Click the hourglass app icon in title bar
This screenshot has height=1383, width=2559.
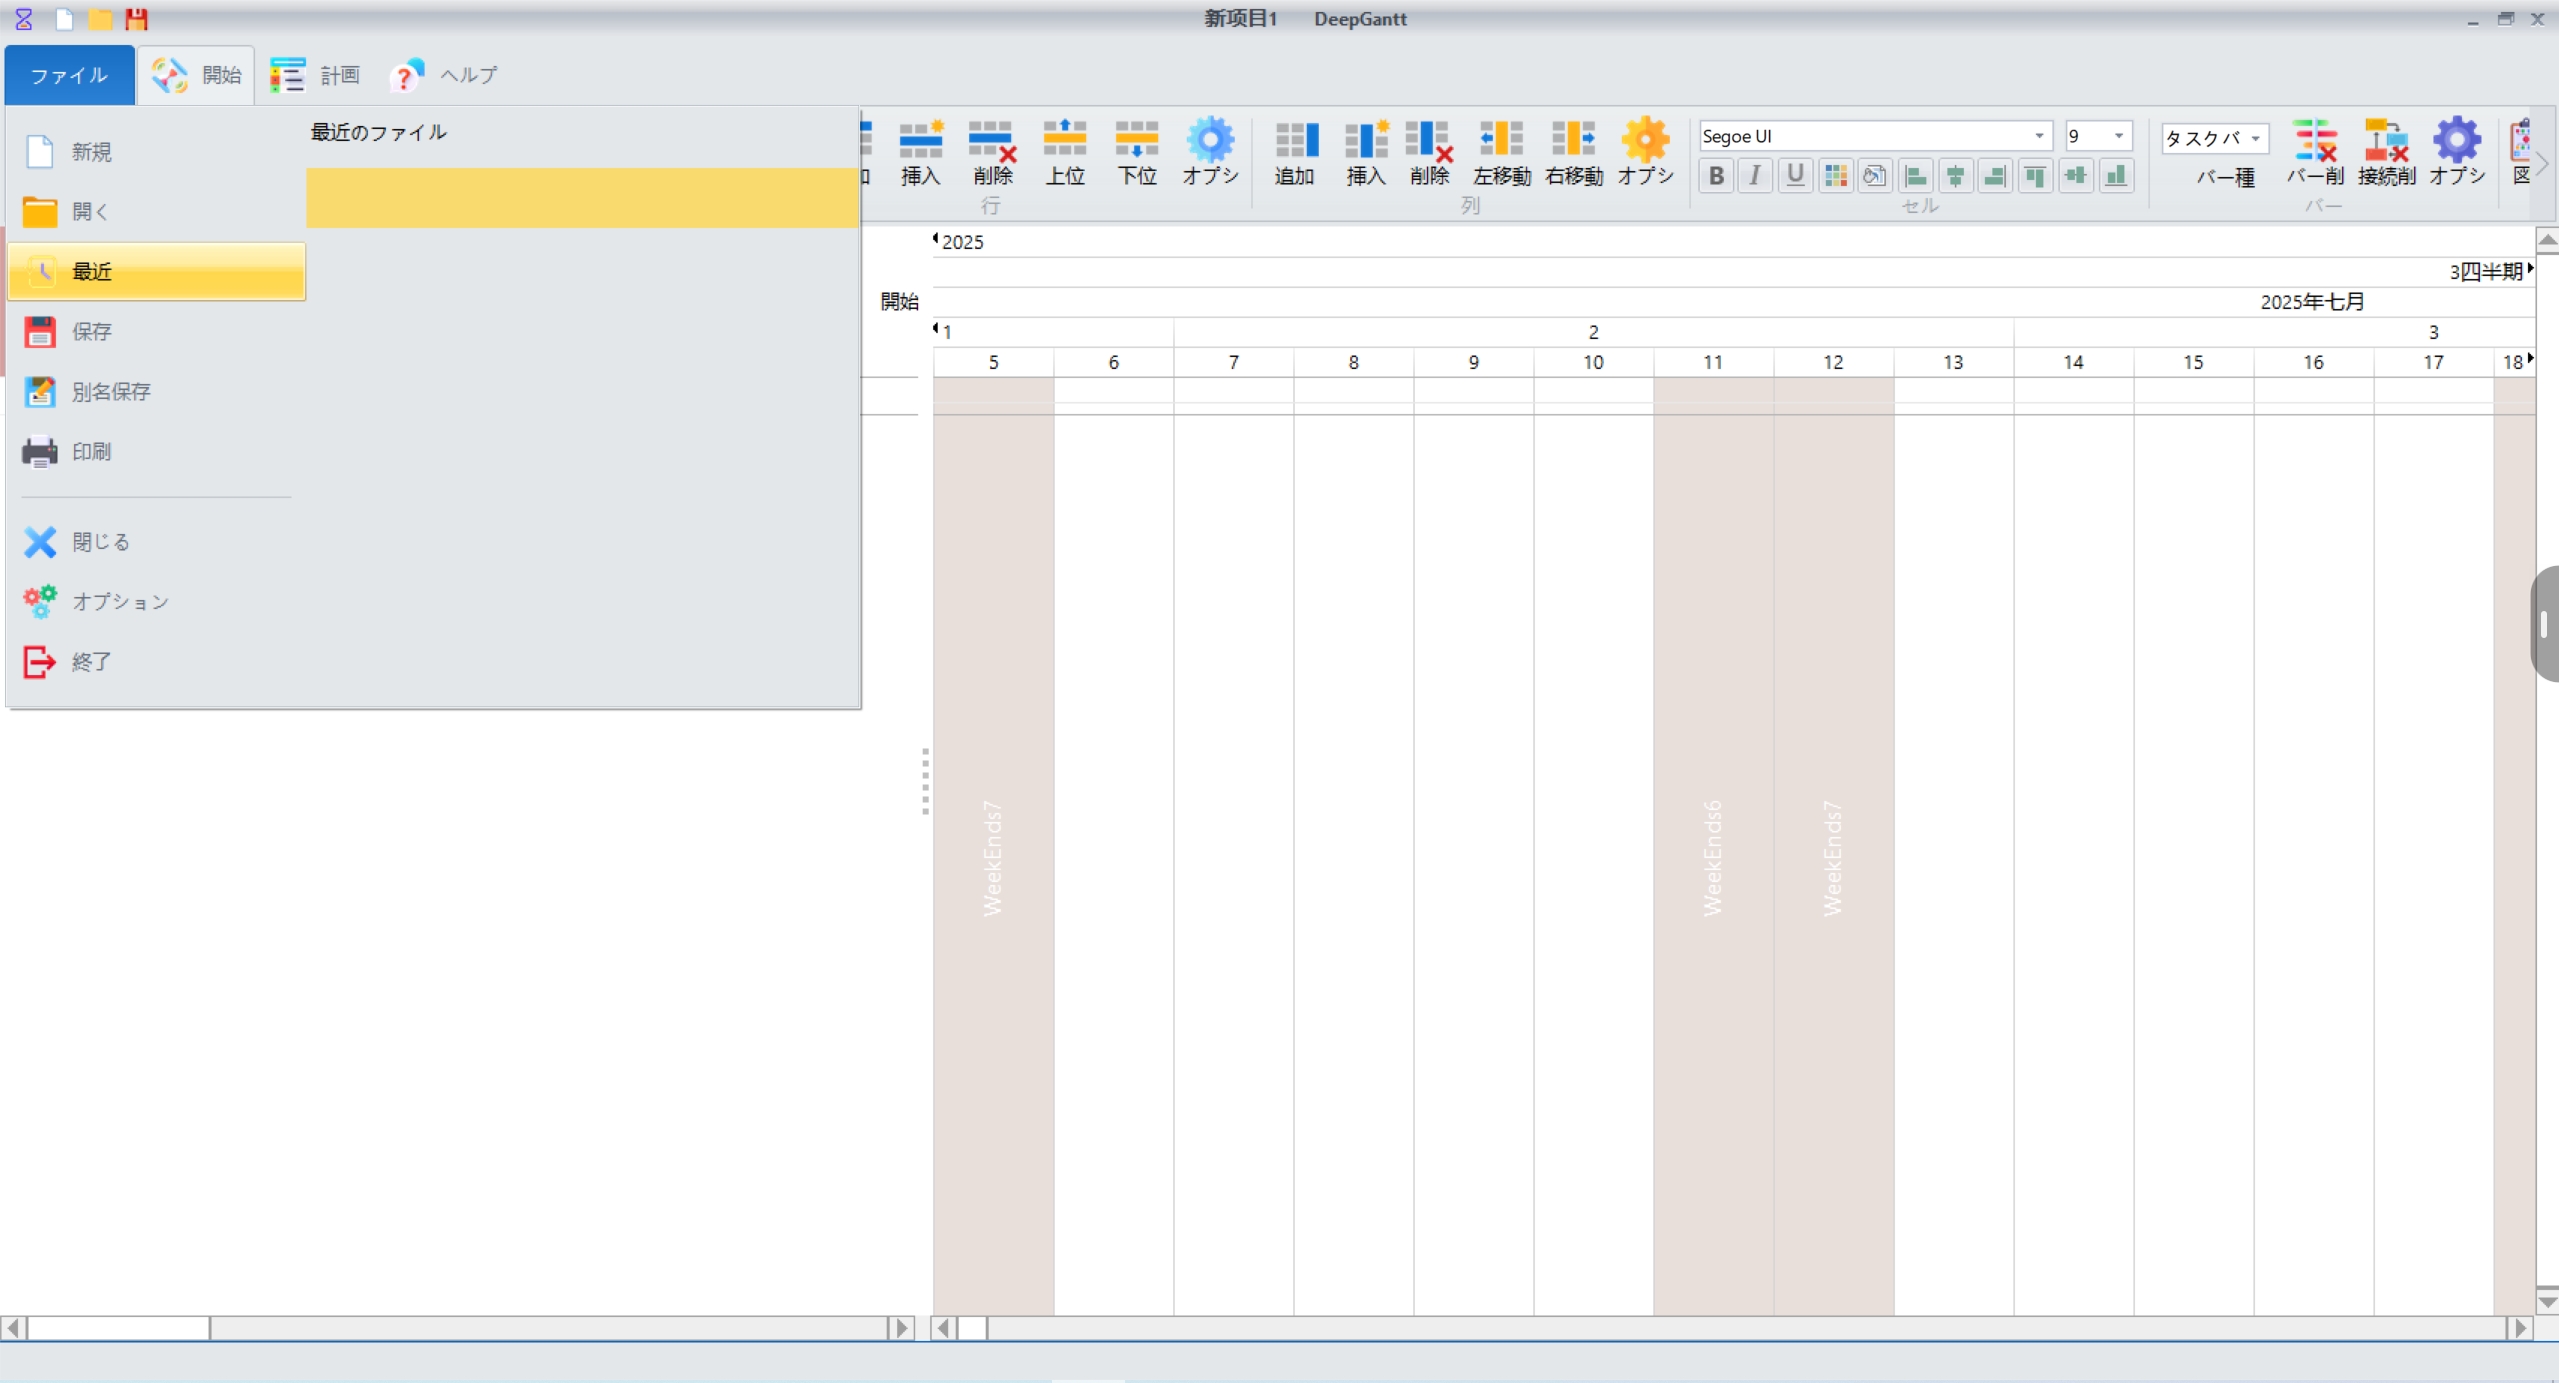click(24, 19)
